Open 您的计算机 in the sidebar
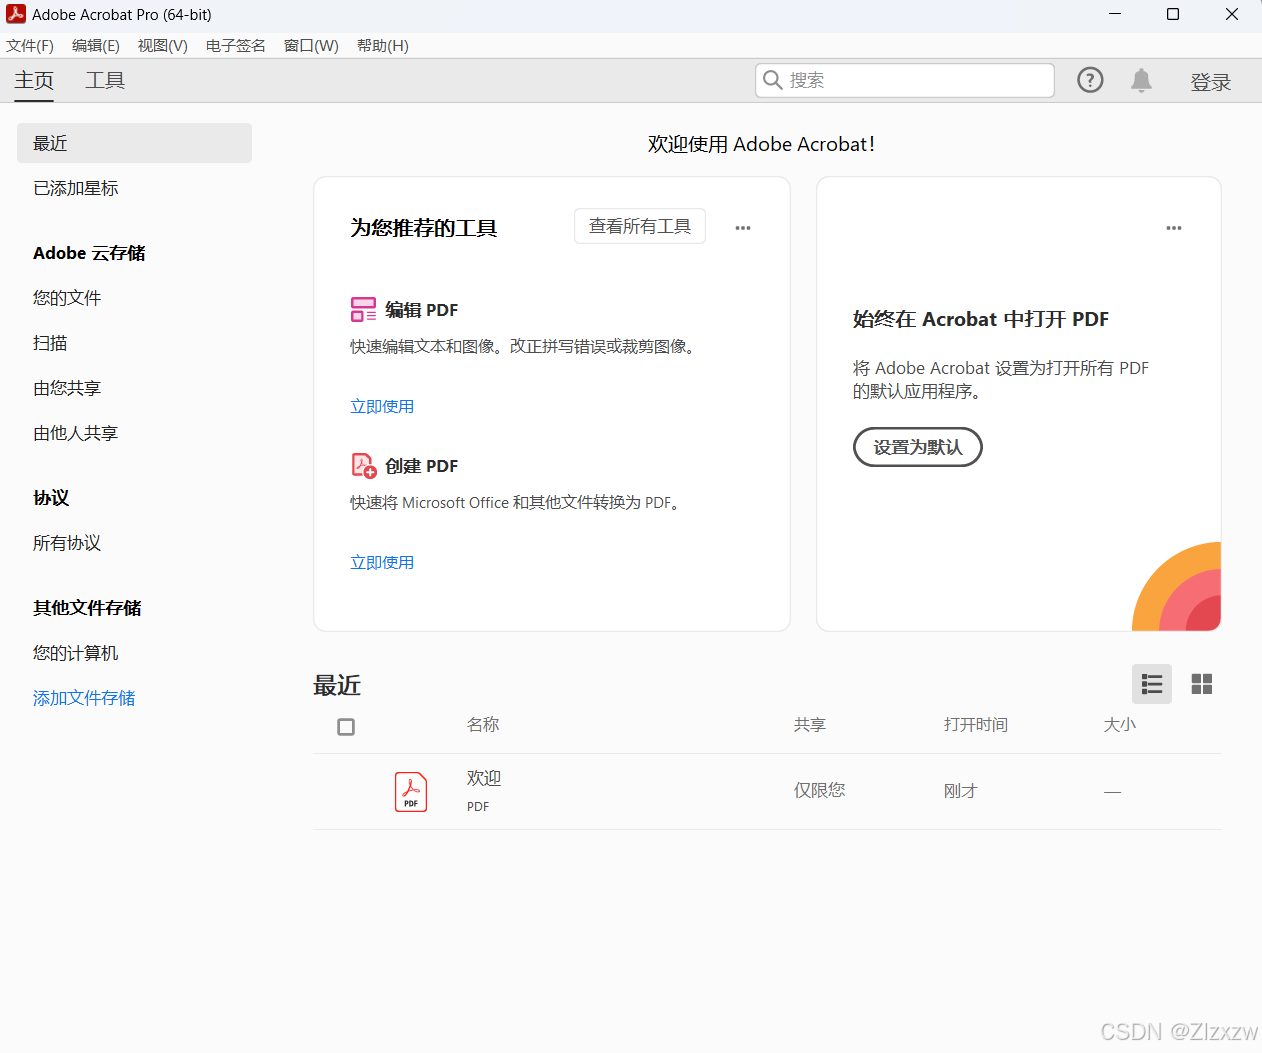The image size is (1262, 1053). click(76, 653)
